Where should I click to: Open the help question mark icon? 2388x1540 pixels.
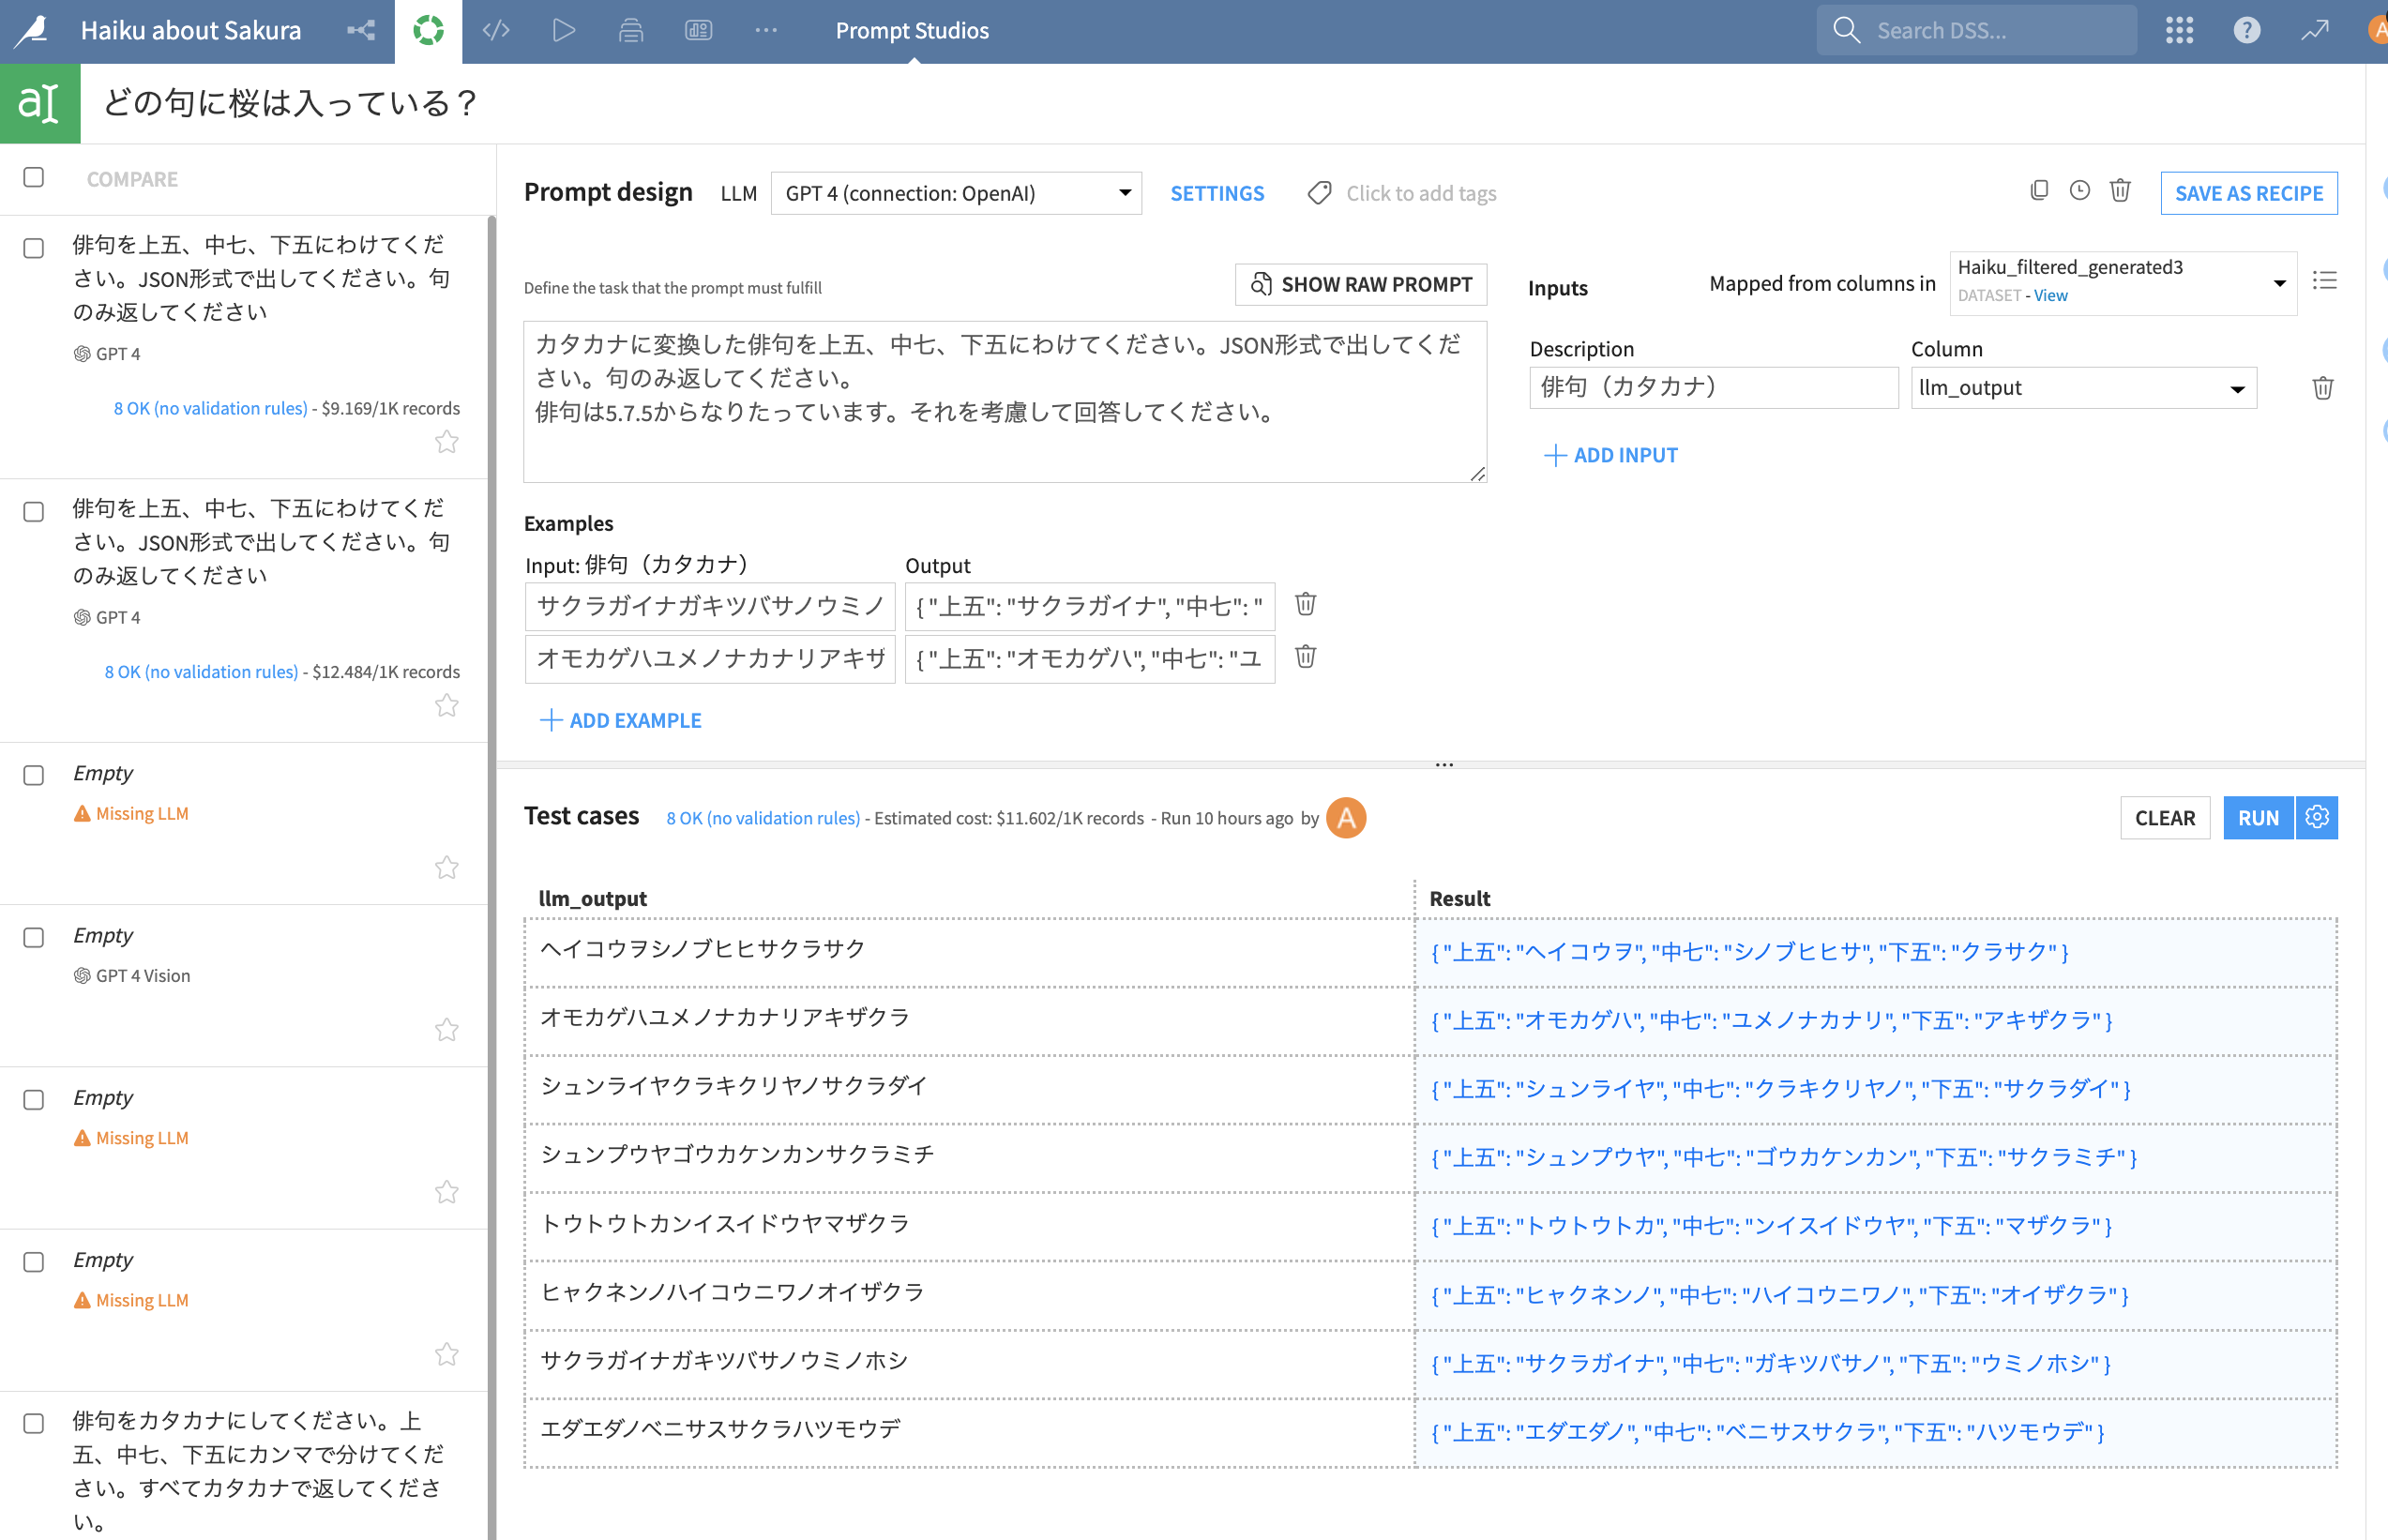click(2246, 30)
